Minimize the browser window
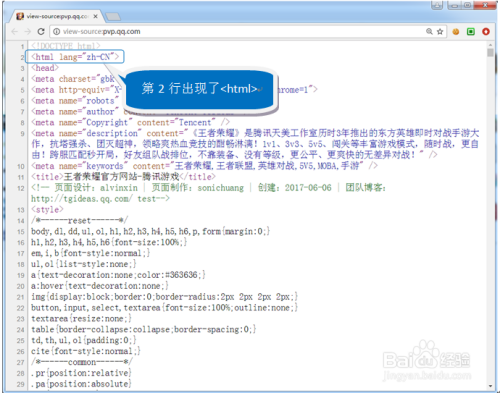Viewport: 500px width, 393px height. pyautogui.click(x=454, y=5)
